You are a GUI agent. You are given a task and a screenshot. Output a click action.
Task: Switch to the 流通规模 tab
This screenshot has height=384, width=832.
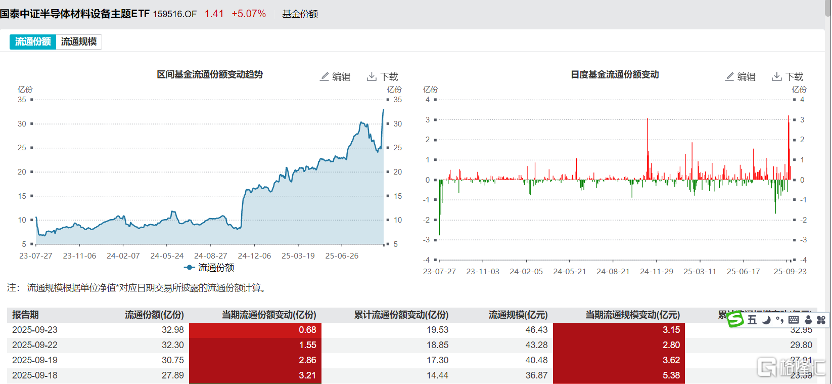pyautogui.click(x=79, y=42)
